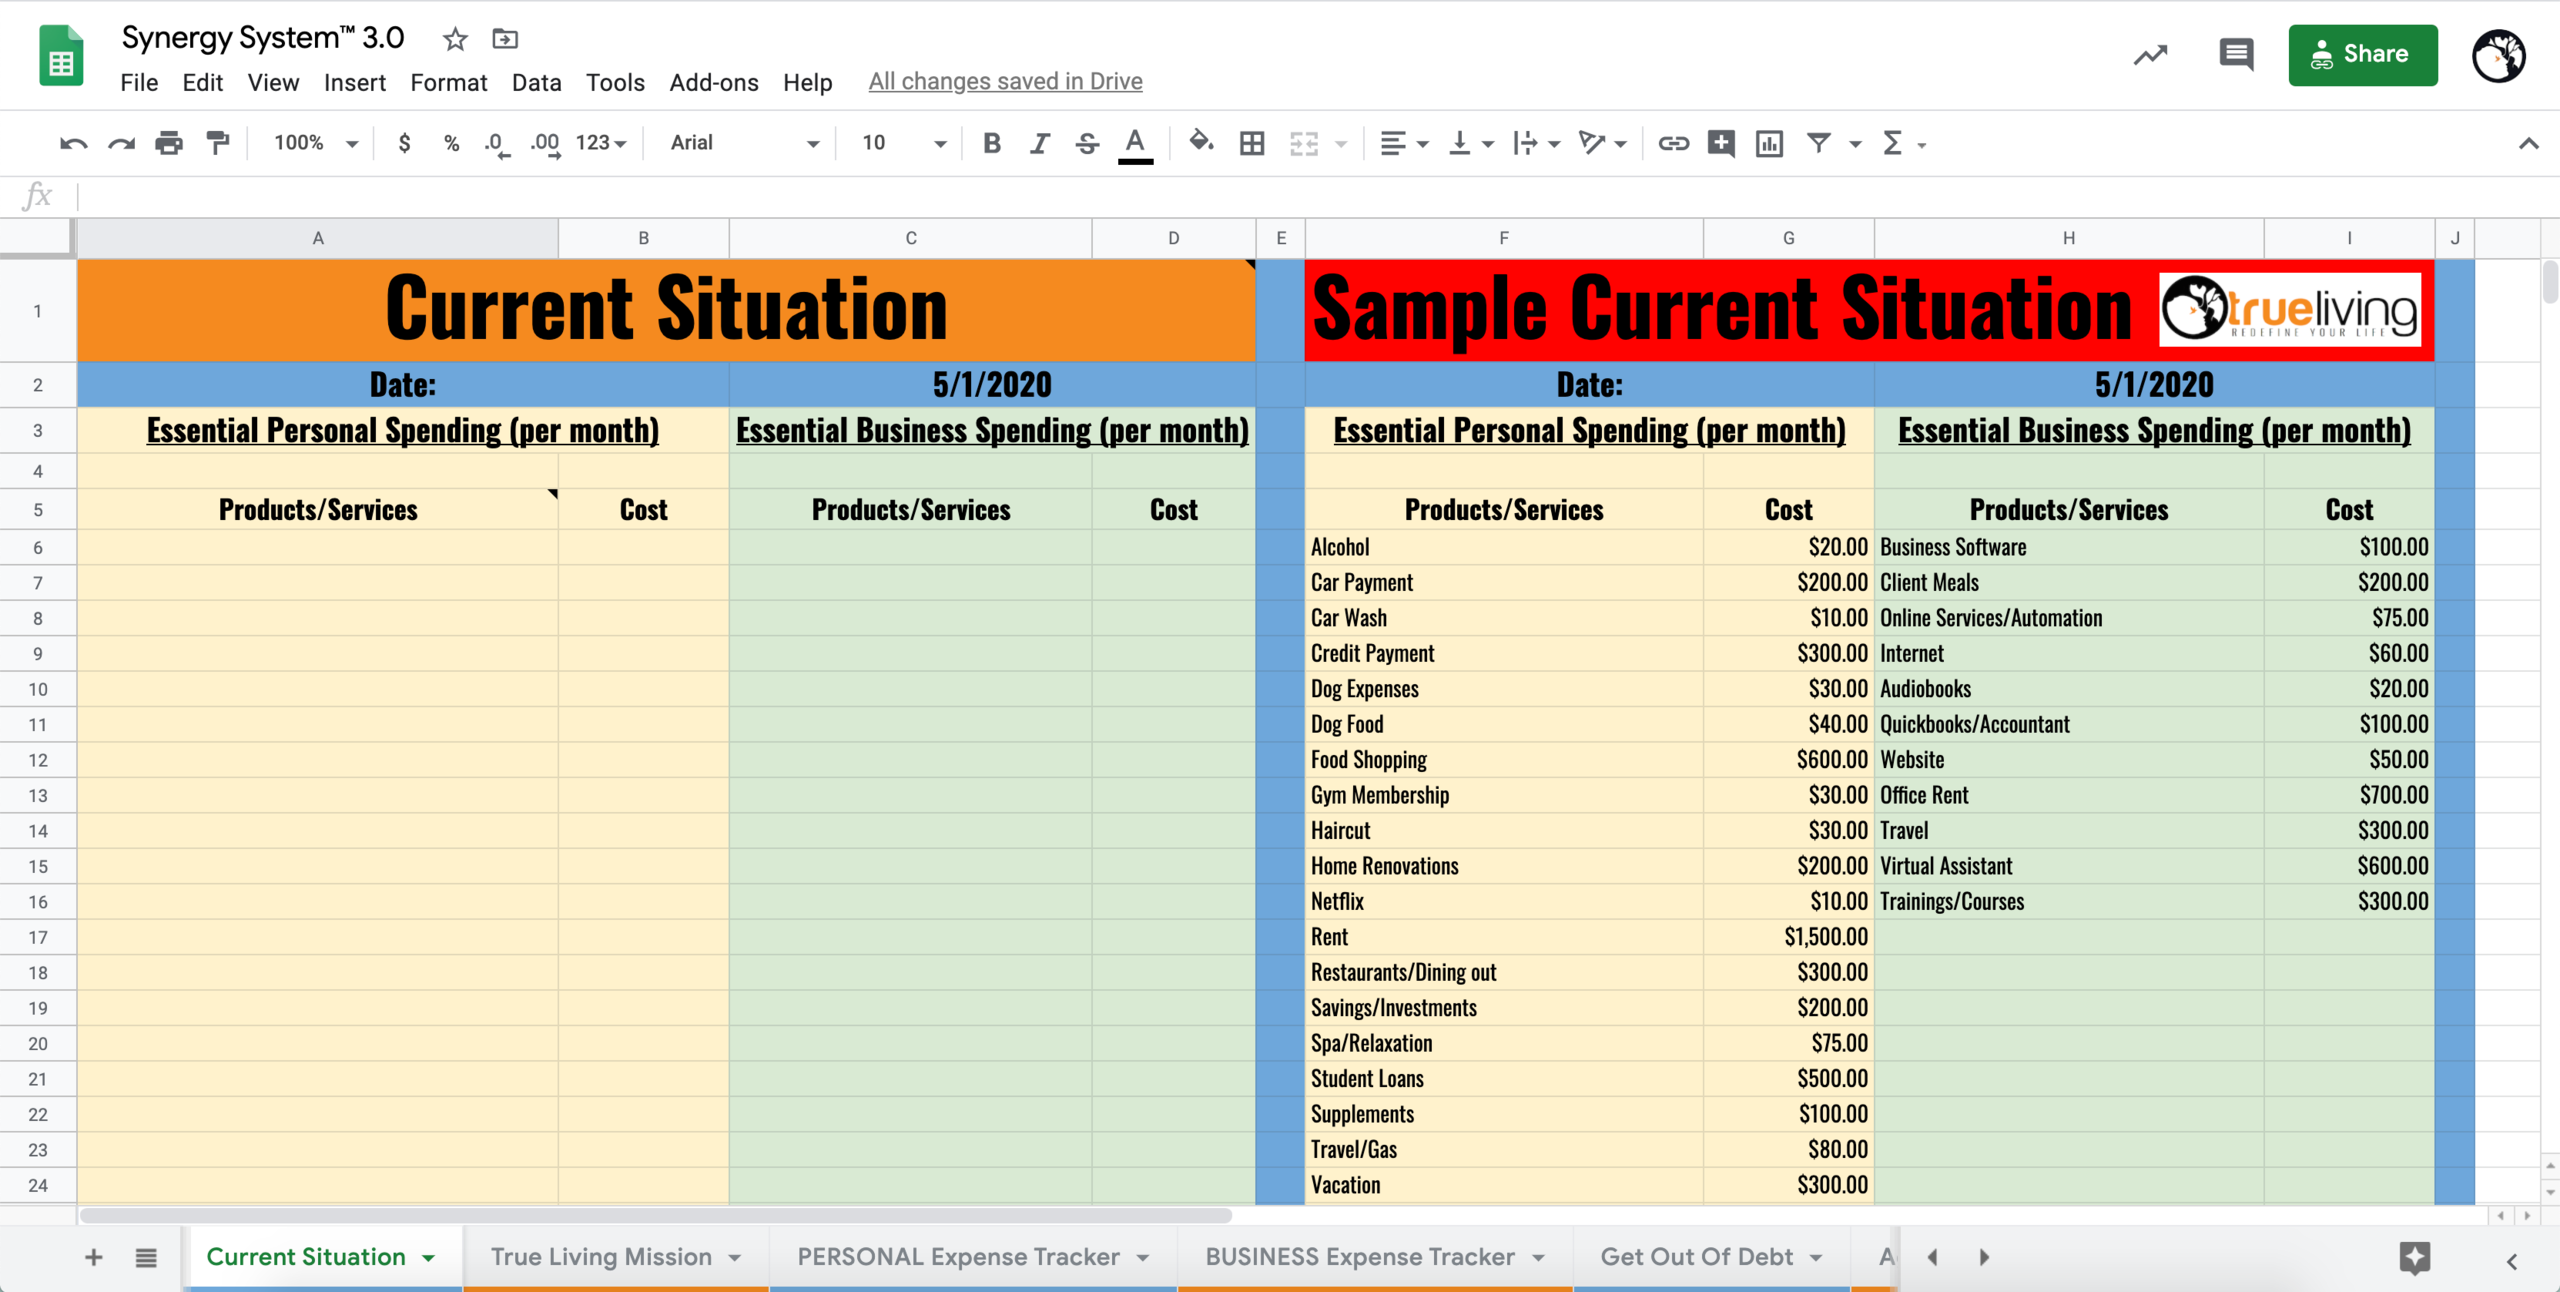Create a filter with funnel icon
Screen dimensions: 2560x1292
(1819, 143)
